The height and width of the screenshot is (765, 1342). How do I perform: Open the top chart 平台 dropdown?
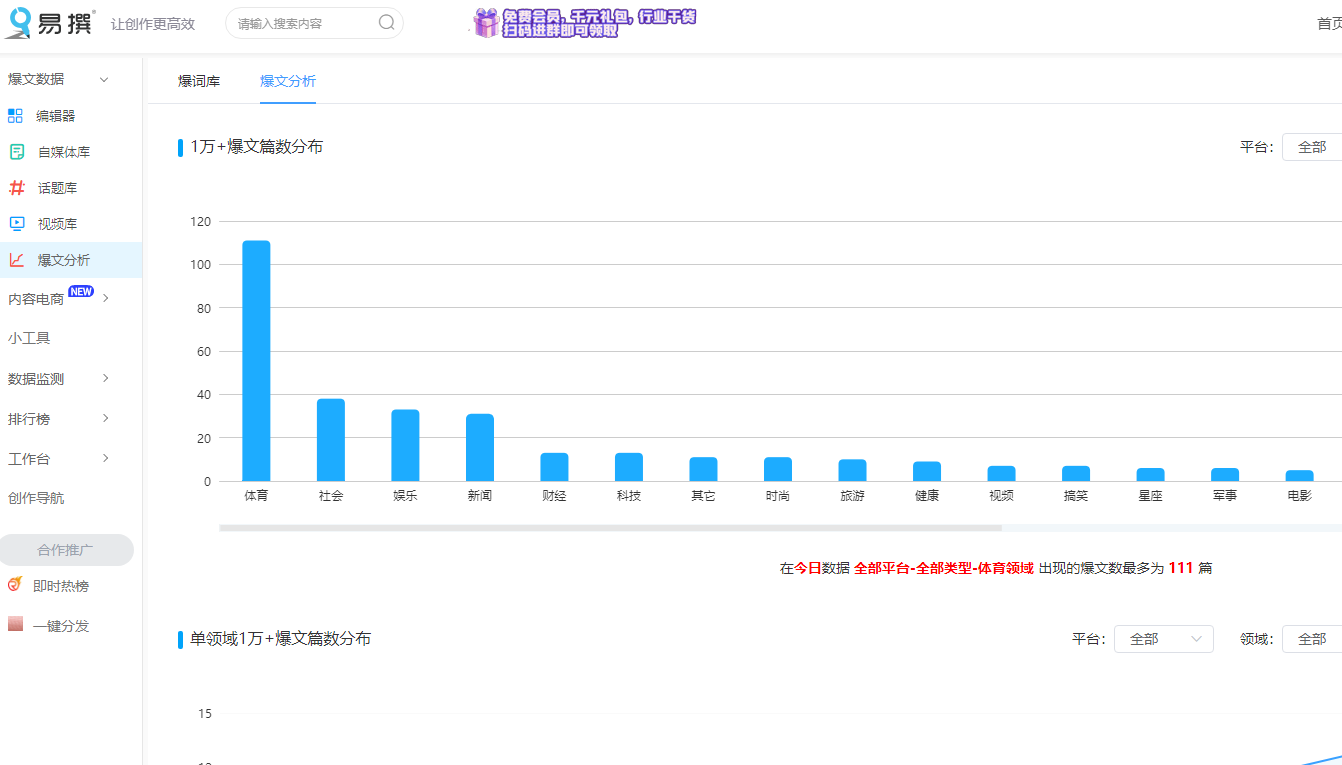click(x=1312, y=147)
